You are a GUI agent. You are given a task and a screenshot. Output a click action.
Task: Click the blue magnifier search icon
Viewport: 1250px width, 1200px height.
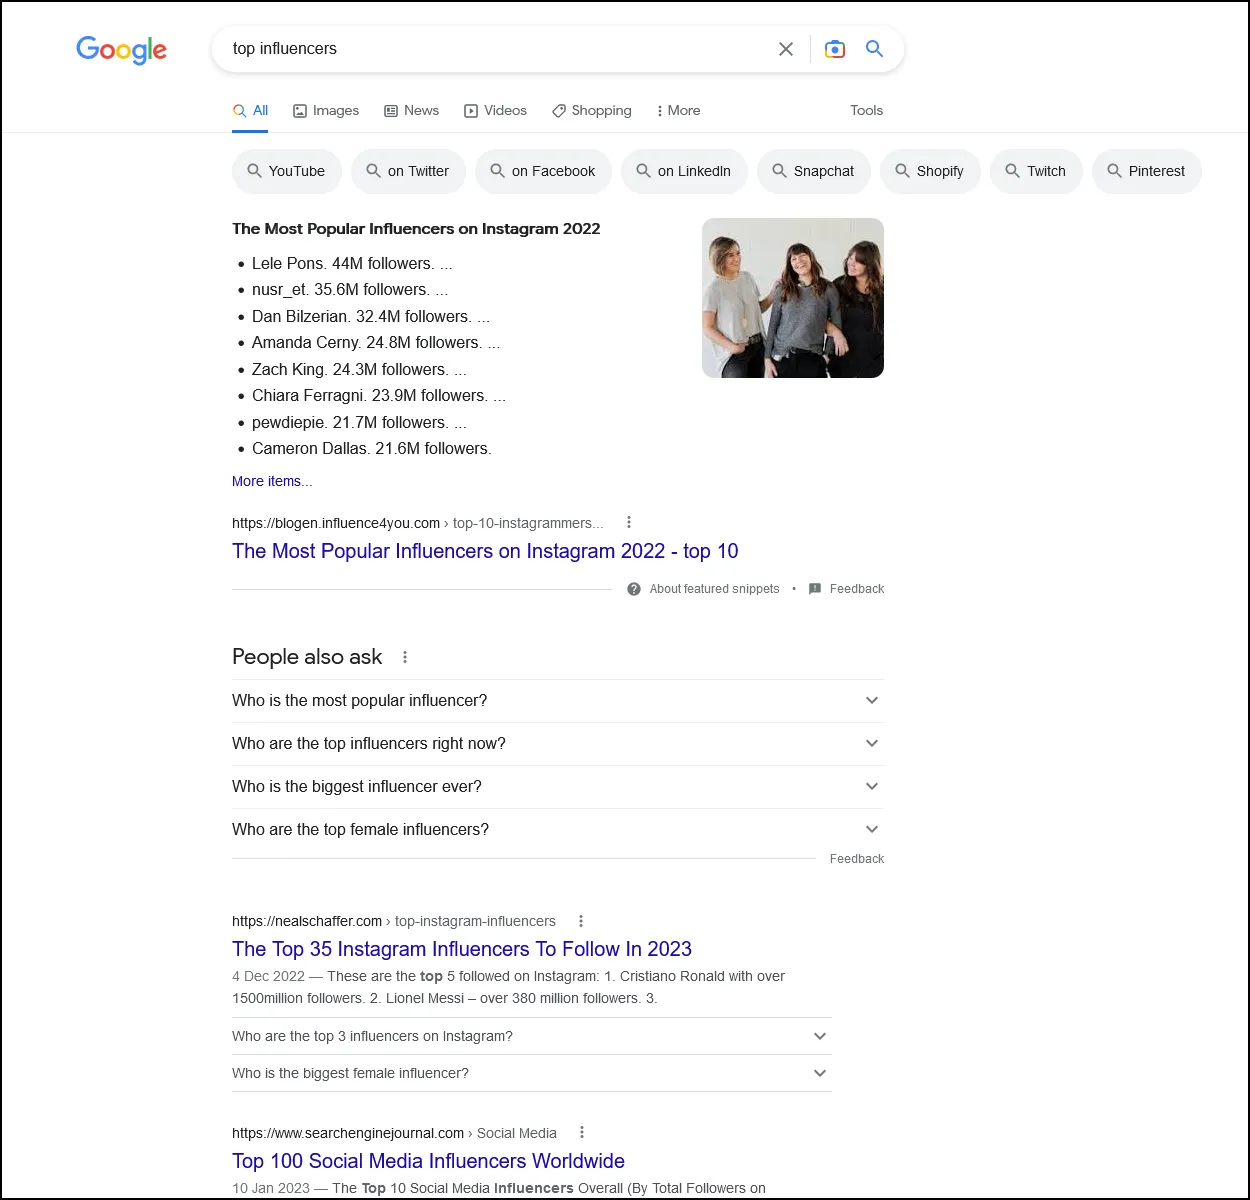click(x=874, y=49)
